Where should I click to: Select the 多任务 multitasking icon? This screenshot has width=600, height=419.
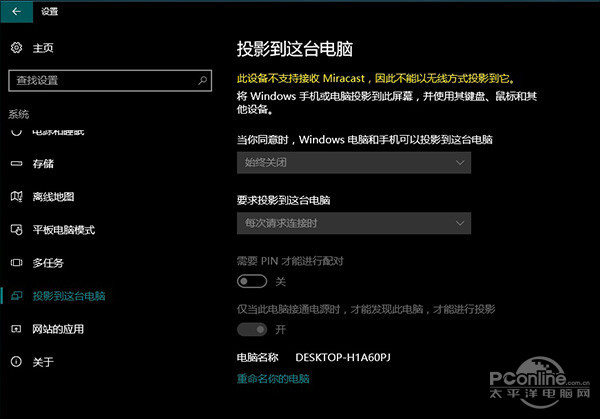15,262
